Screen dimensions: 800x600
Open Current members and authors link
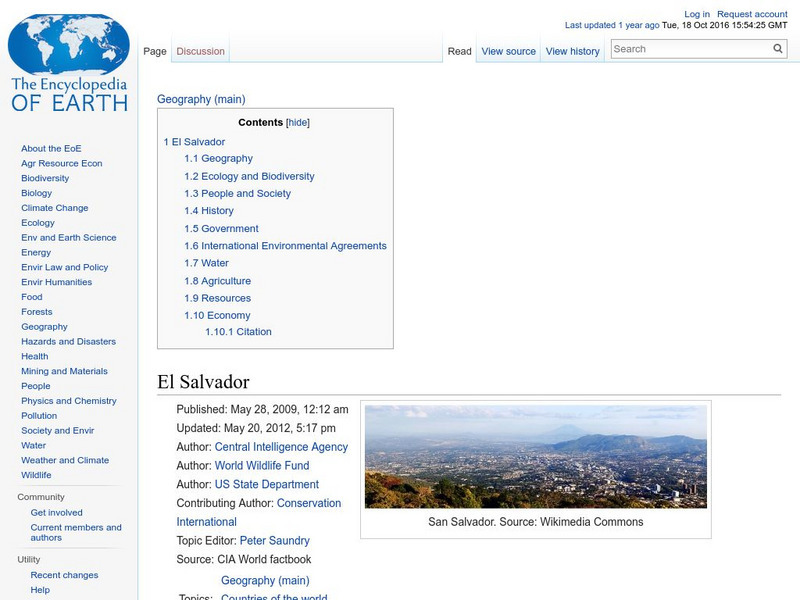pos(76,532)
